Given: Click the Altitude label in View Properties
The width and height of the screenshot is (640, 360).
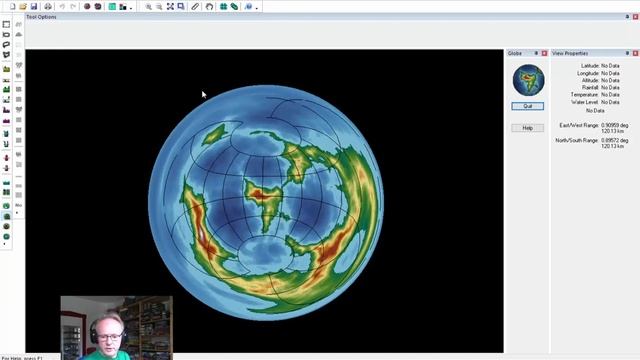Looking at the screenshot, I should click(x=590, y=80).
